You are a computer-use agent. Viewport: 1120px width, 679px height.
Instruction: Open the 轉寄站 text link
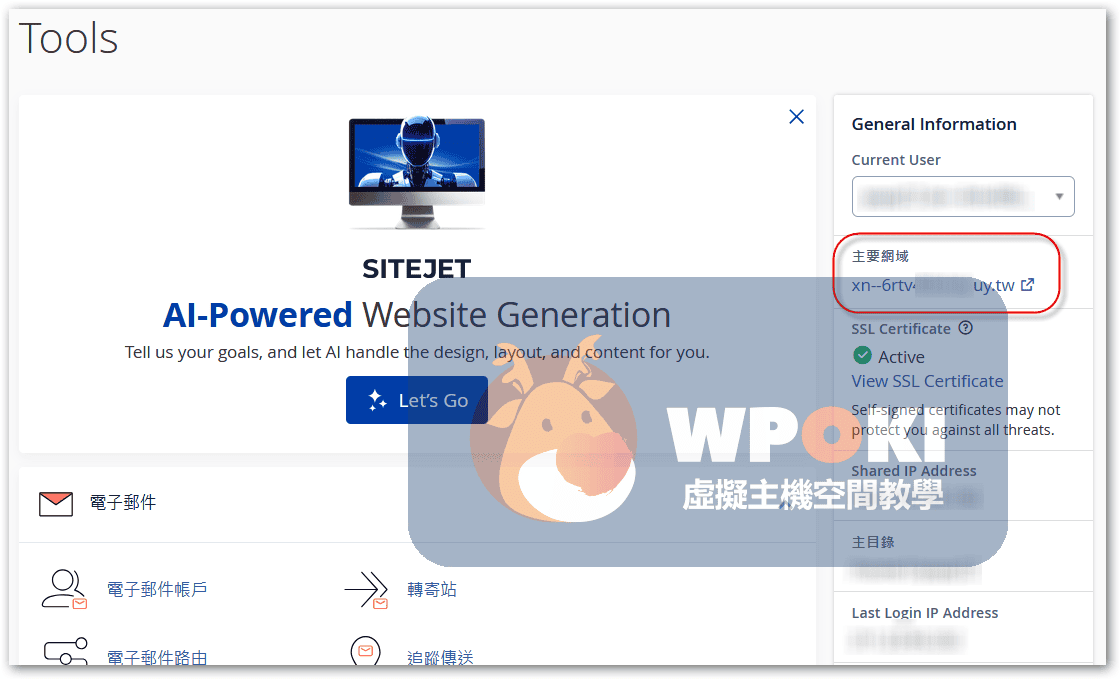click(432, 590)
